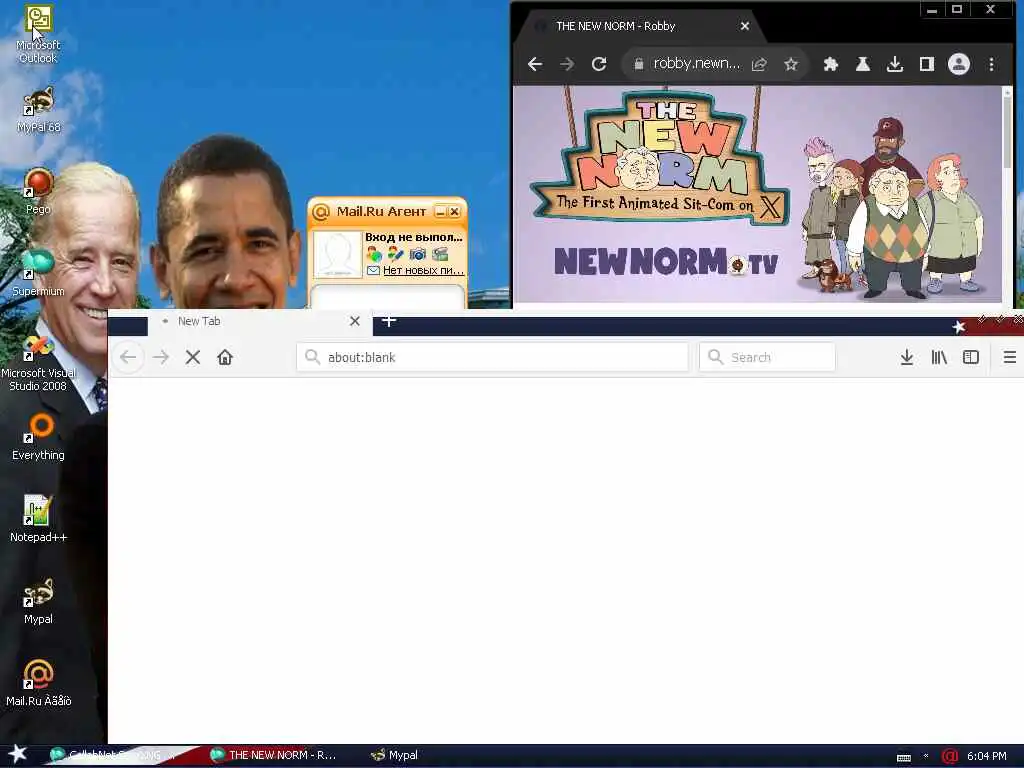This screenshot has width=1024, height=768.
Task: Minimize the Mail.Ru Agent window
Action: click(440, 212)
